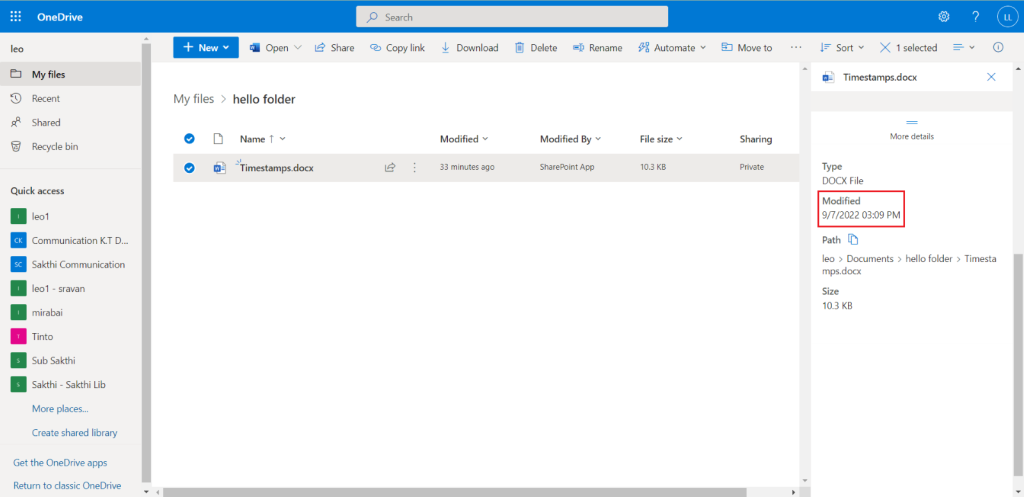Click Copy link in the toolbar
The width and height of the screenshot is (1024, 497).
(x=397, y=48)
